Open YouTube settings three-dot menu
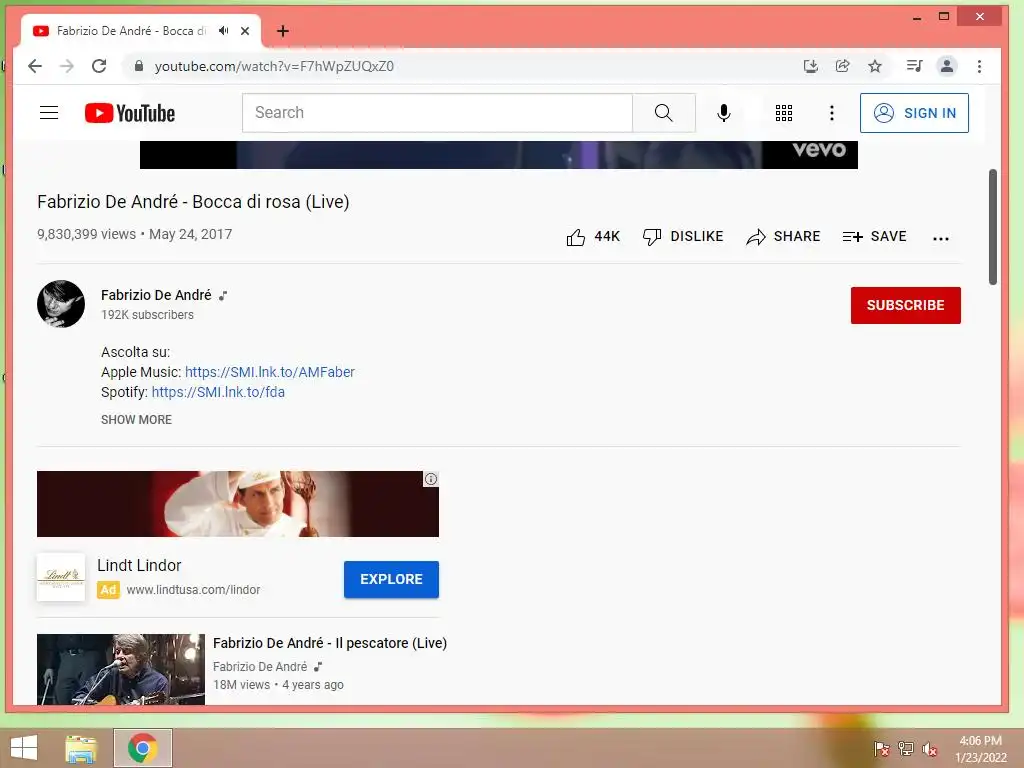The width and height of the screenshot is (1024, 768). [x=831, y=113]
